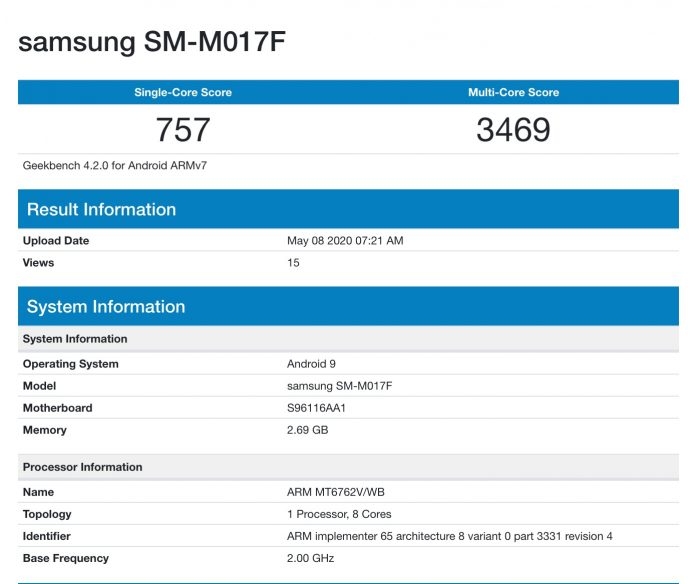Click the Topology value 1 Processor, 8 Cores
Screen dimensions: 696x584
tap(339, 514)
